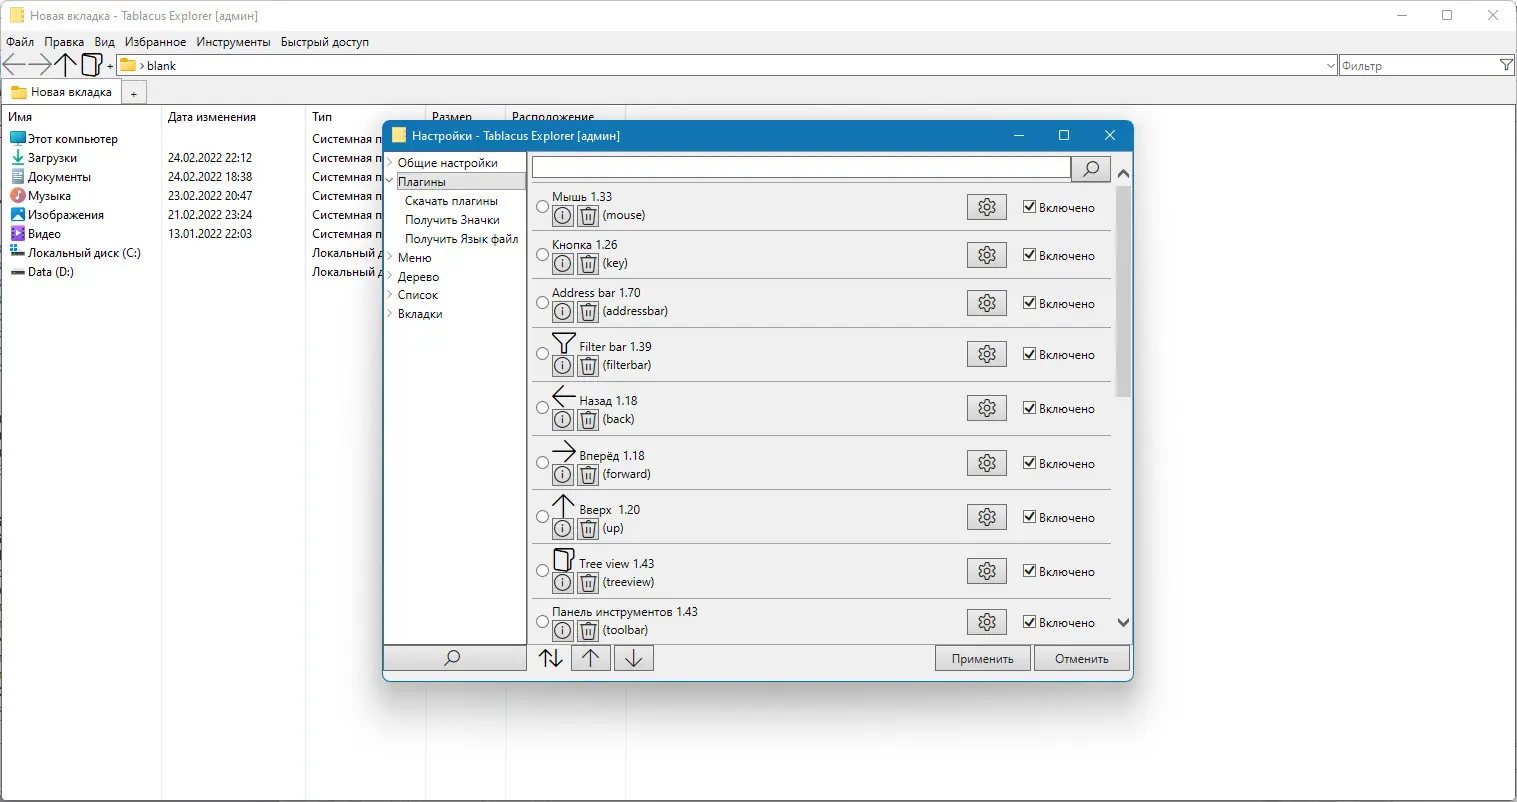The height and width of the screenshot is (802, 1517).
Task: Show info for the treeview plugin
Action: (563, 583)
